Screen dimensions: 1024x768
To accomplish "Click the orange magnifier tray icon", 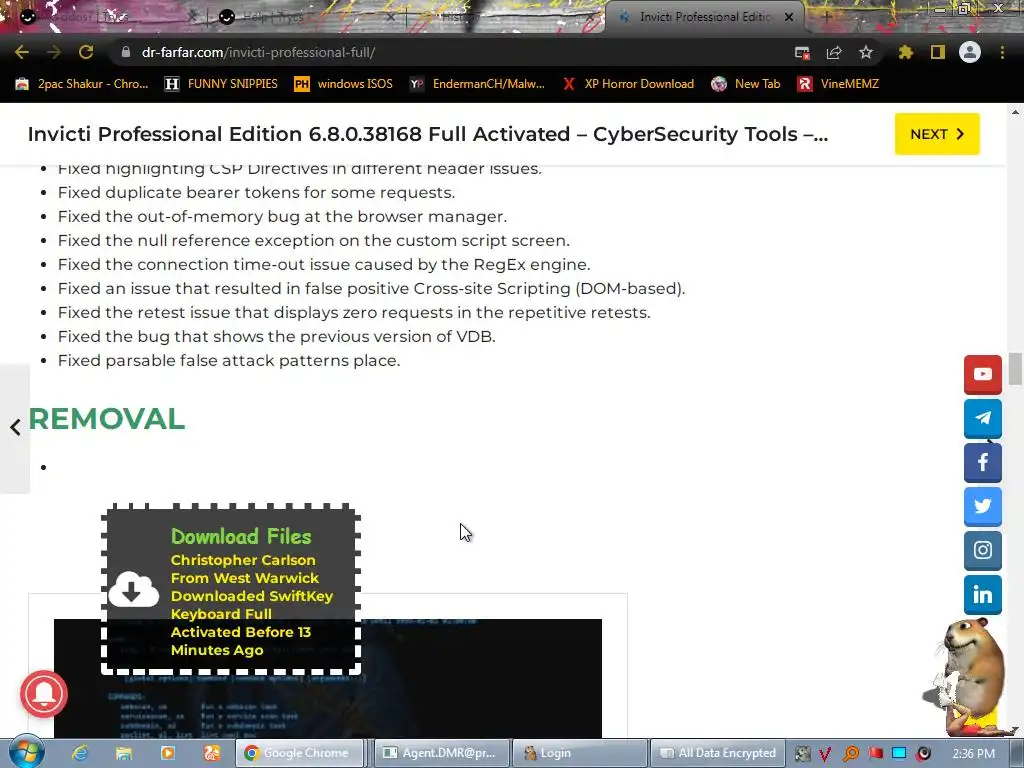I will point(851,754).
